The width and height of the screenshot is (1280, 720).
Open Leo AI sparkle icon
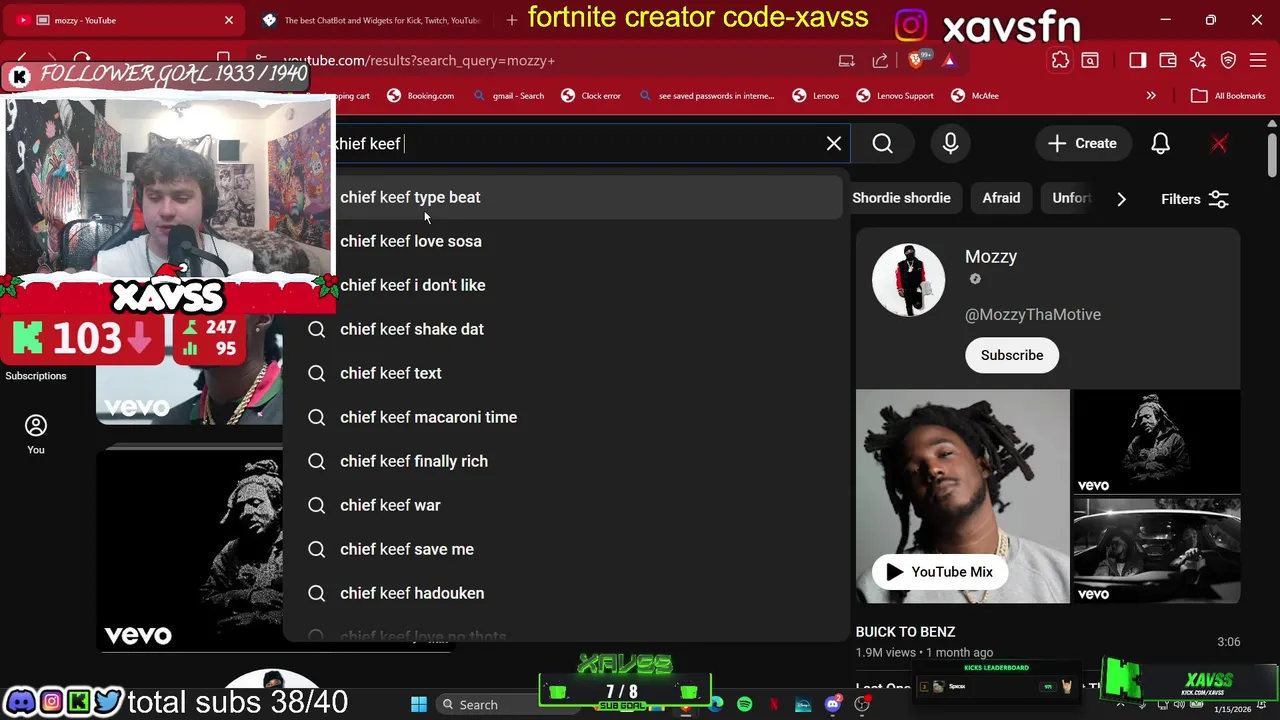coord(1198,60)
